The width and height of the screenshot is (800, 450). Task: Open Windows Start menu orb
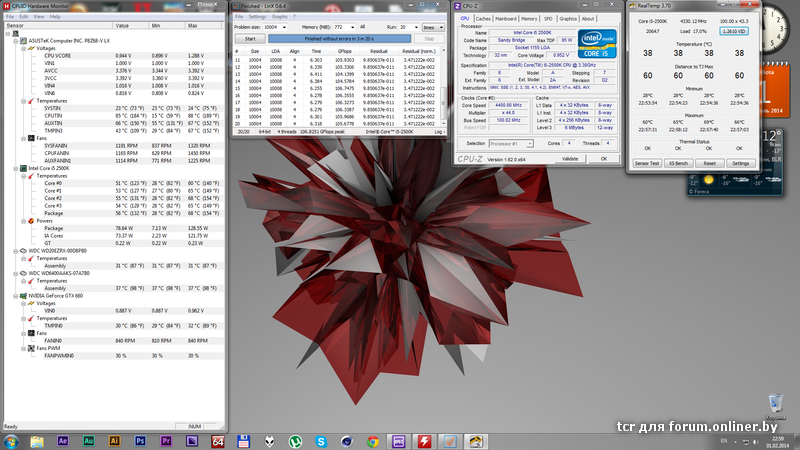[x=11, y=441]
